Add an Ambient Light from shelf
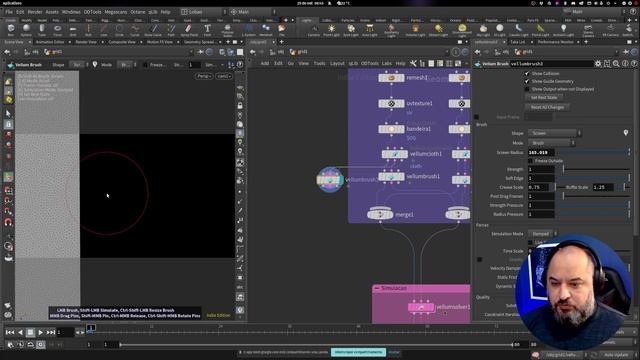 click(x=563, y=29)
